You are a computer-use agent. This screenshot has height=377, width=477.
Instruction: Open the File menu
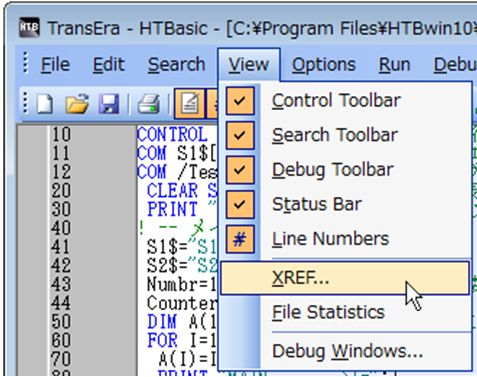[55, 64]
